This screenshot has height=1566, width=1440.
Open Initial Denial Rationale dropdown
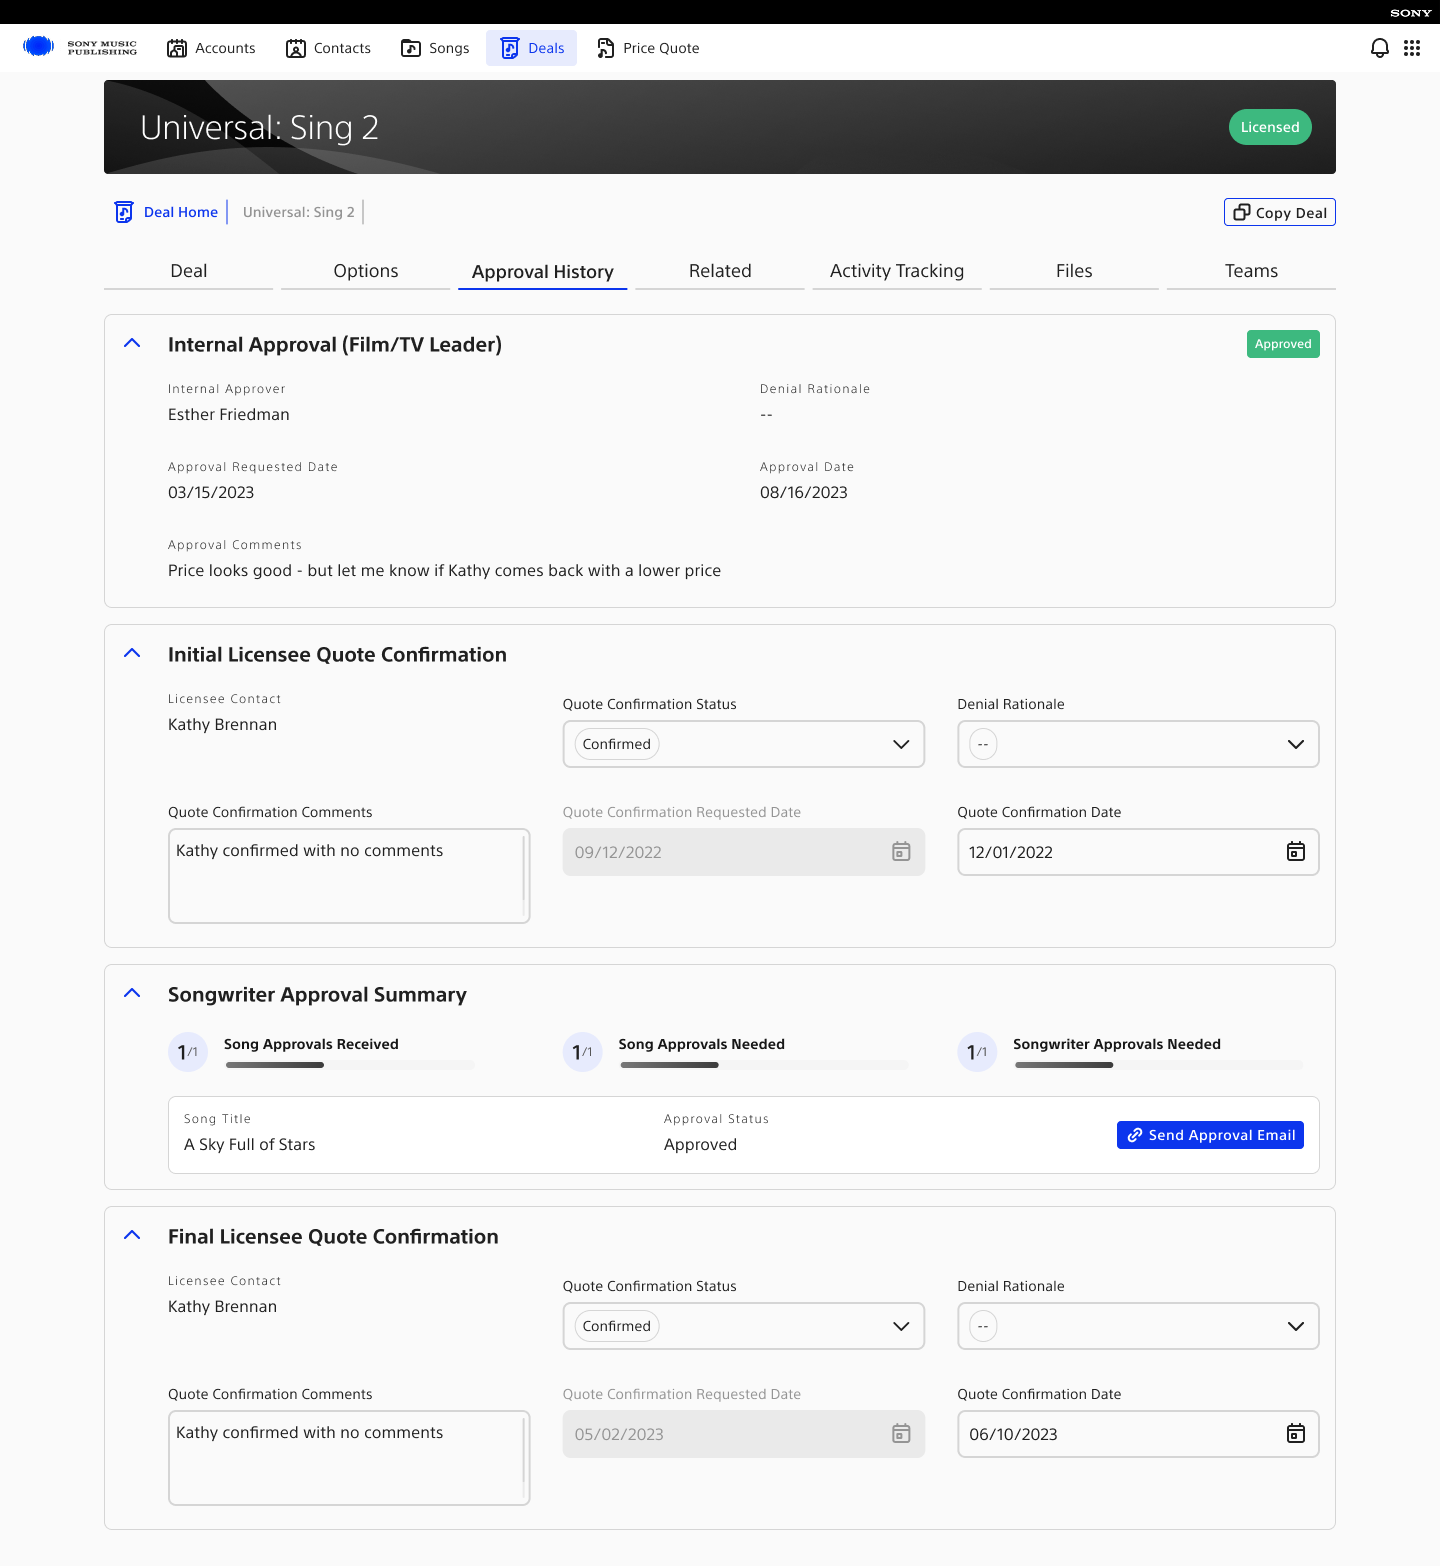click(x=1138, y=744)
